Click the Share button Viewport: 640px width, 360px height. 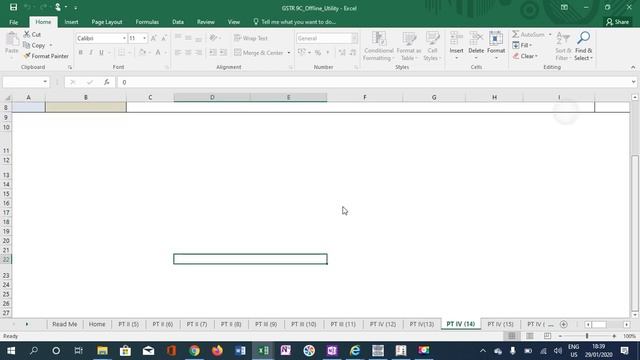tap(618, 22)
